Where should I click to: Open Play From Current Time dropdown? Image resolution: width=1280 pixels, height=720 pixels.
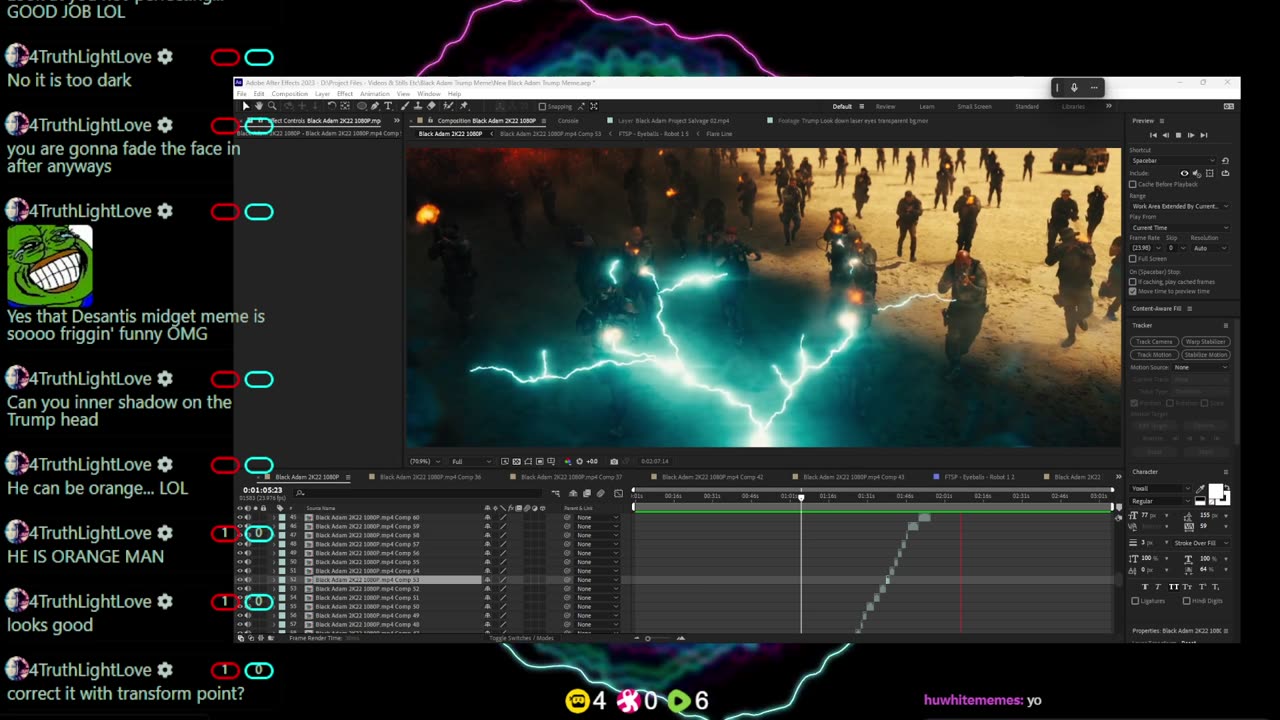[x=1180, y=228]
